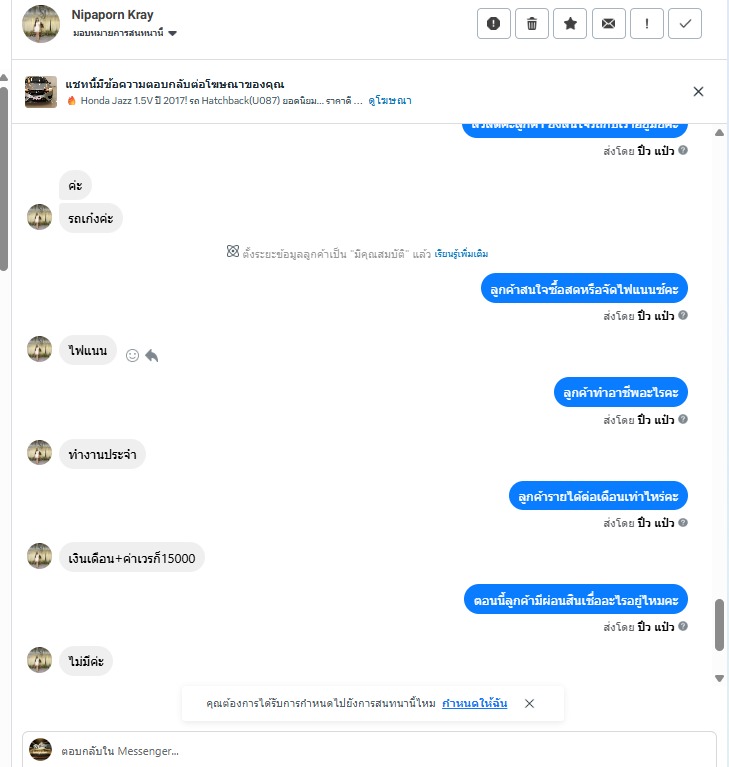
Task: Open the Honda Jazz ad thumbnail
Action: 41,91
